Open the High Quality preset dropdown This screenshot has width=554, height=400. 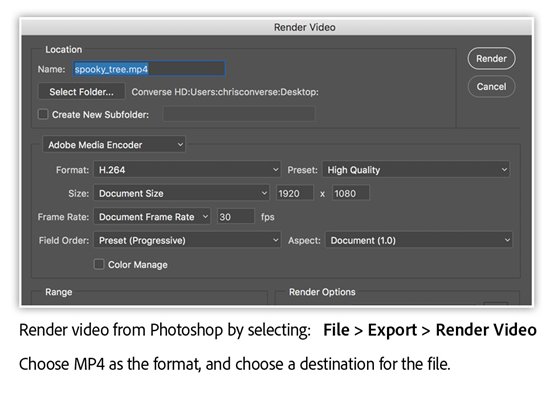coord(416,170)
